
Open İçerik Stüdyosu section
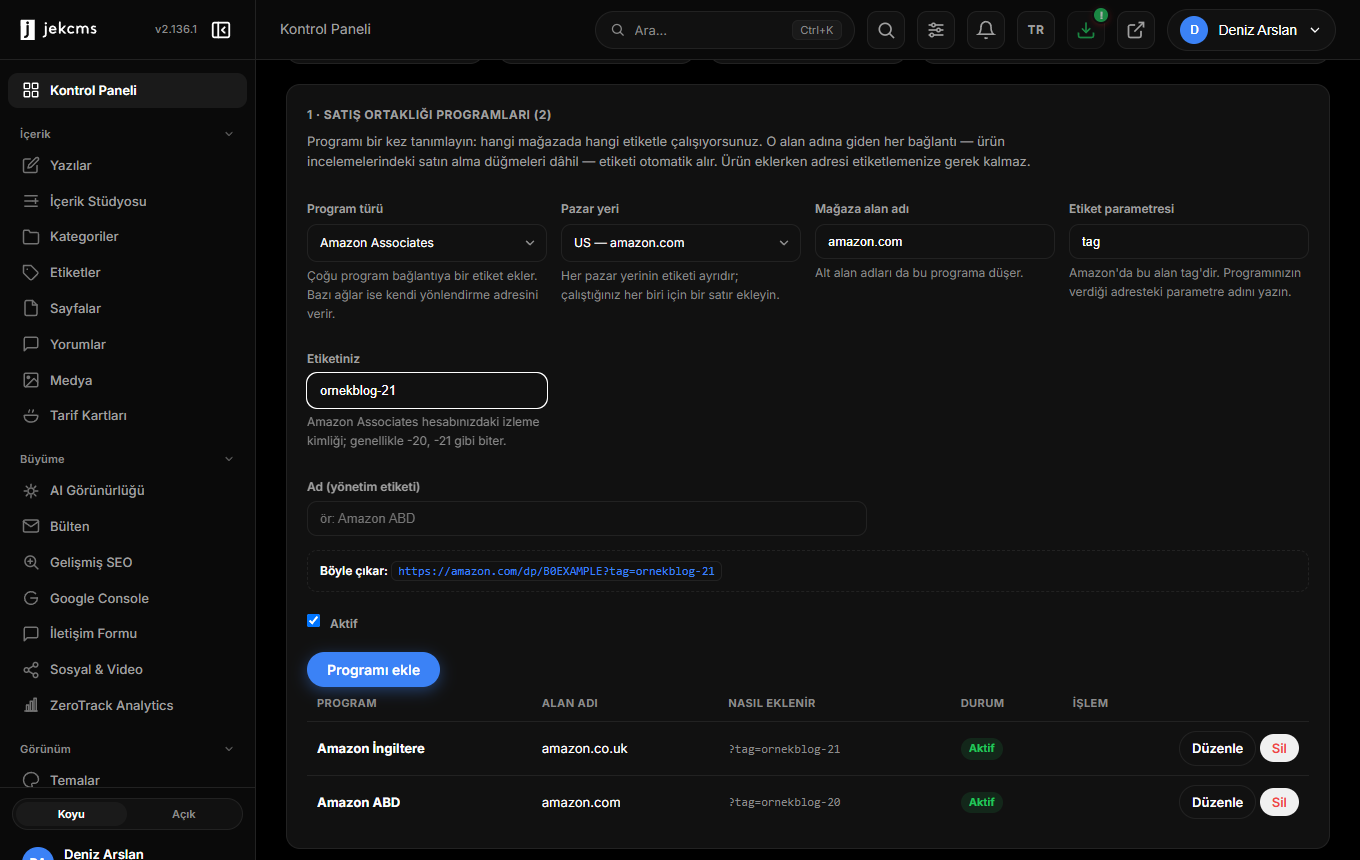(x=127, y=201)
